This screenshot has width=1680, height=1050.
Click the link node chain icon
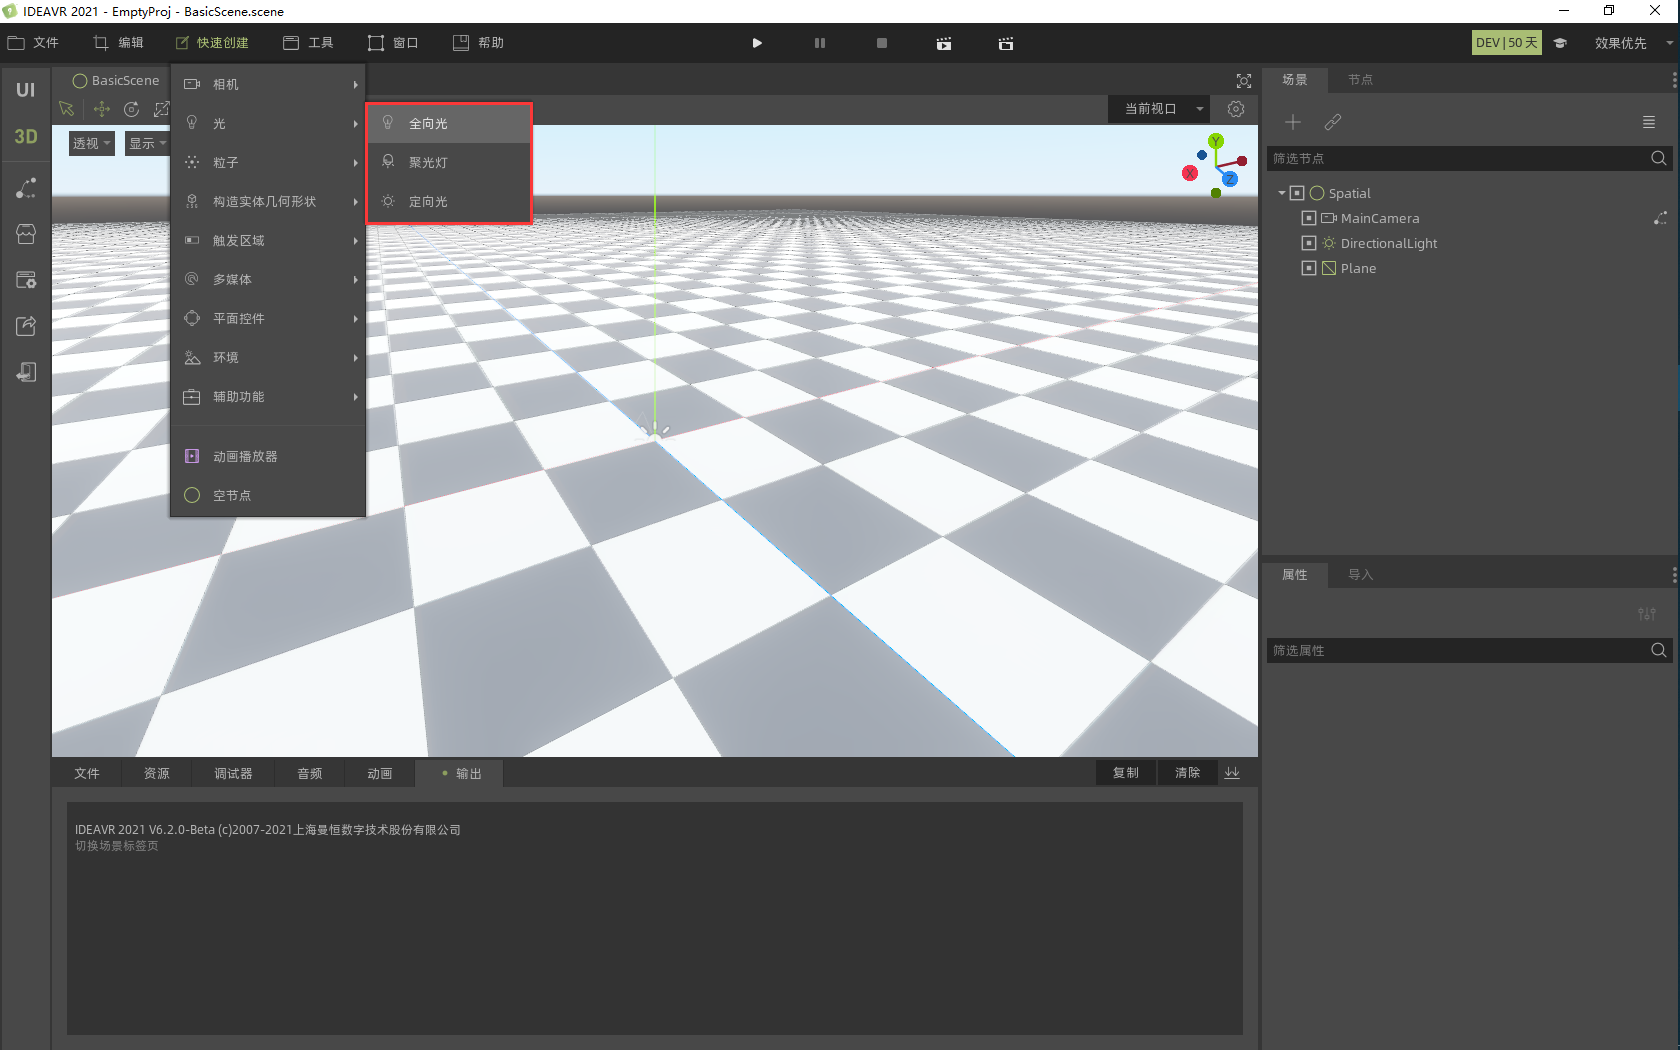1332,122
